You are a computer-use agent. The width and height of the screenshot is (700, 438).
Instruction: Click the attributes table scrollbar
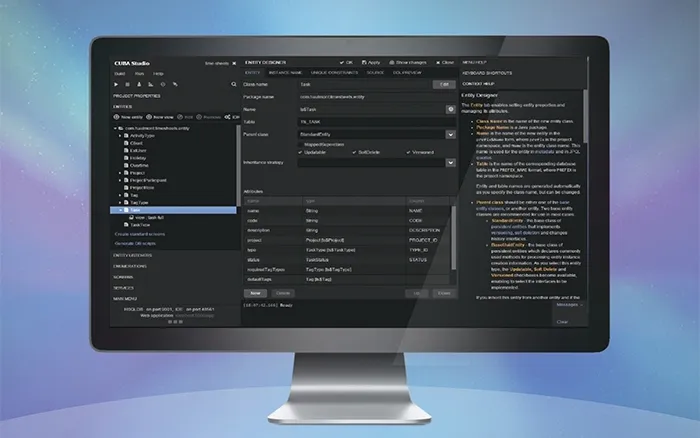point(454,238)
